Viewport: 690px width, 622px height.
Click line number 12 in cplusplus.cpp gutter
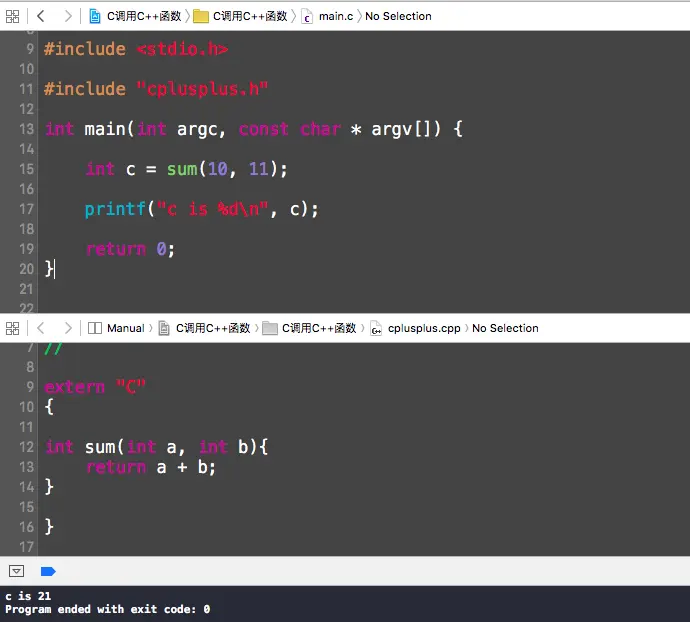[x=26, y=447]
